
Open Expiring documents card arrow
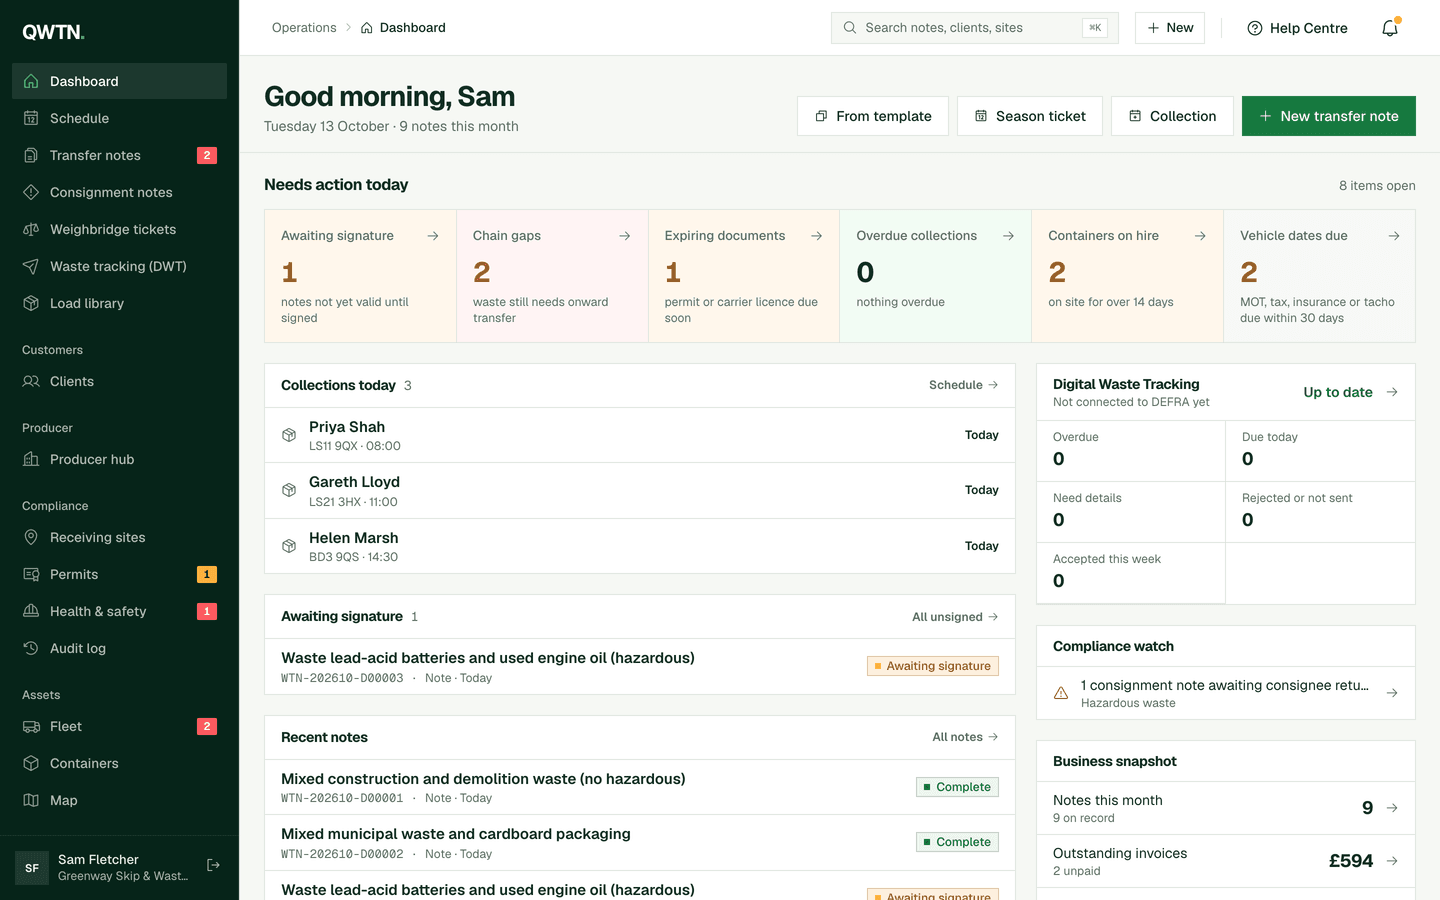coord(817,236)
